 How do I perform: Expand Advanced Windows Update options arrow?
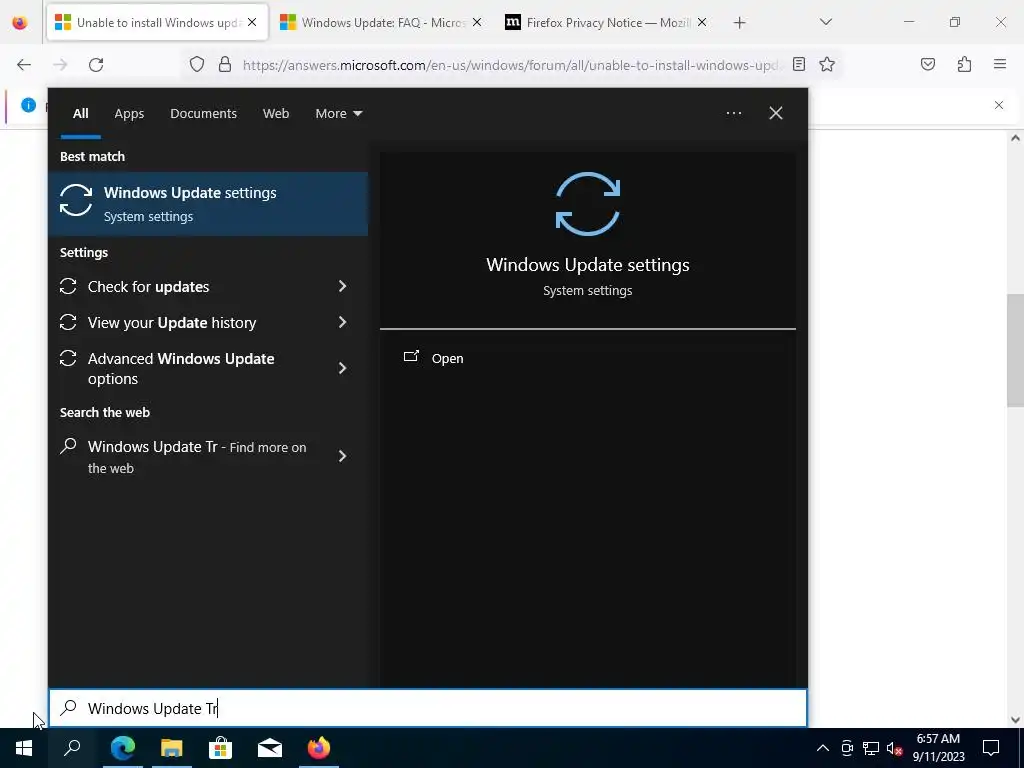point(342,368)
